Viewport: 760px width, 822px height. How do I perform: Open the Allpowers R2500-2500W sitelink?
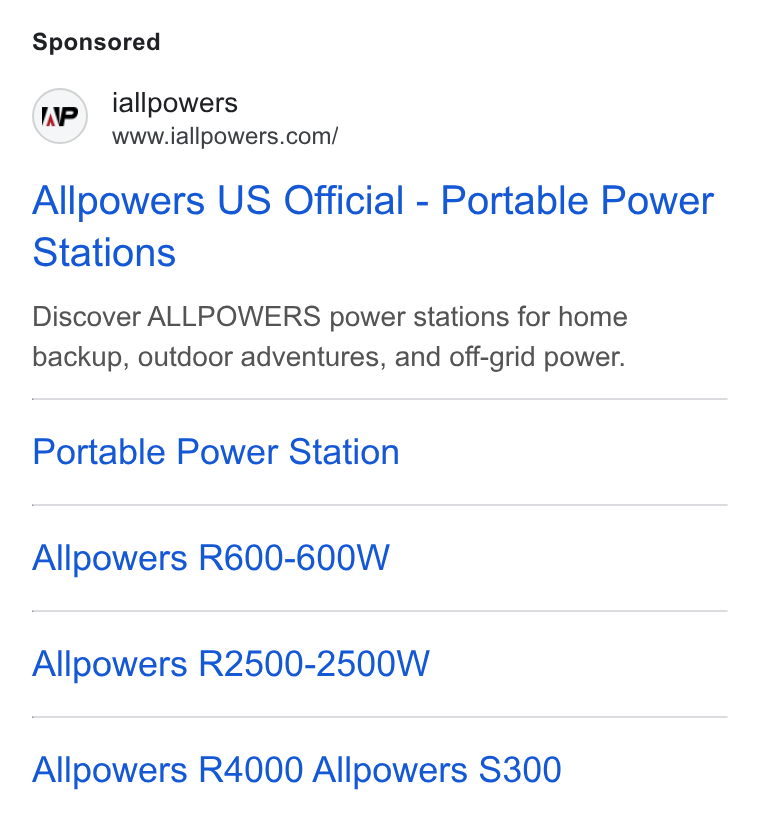click(x=231, y=664)
